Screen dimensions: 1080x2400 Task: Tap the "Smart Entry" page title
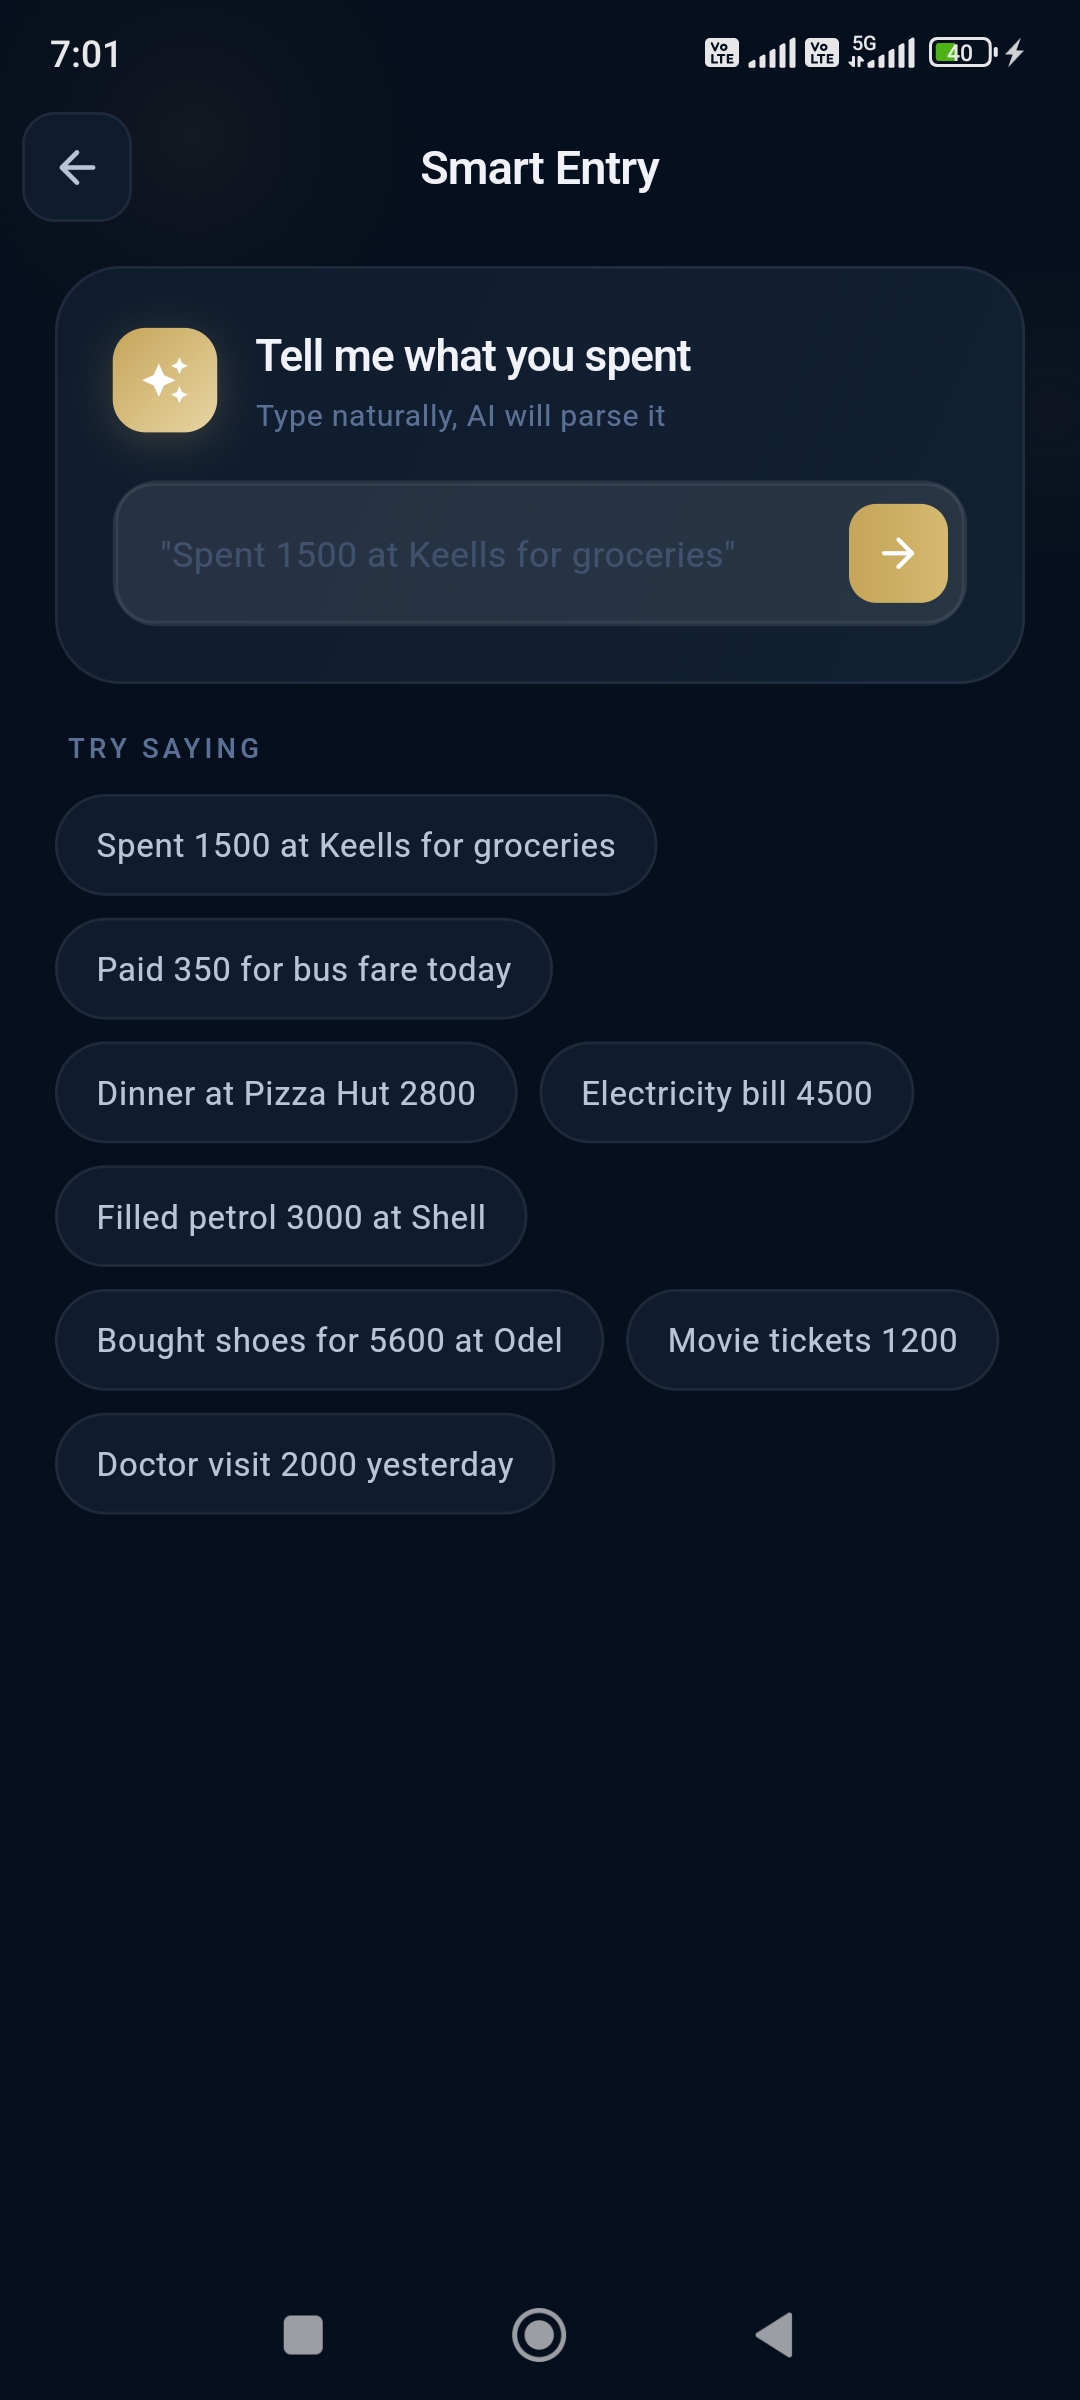pos(540,168)
